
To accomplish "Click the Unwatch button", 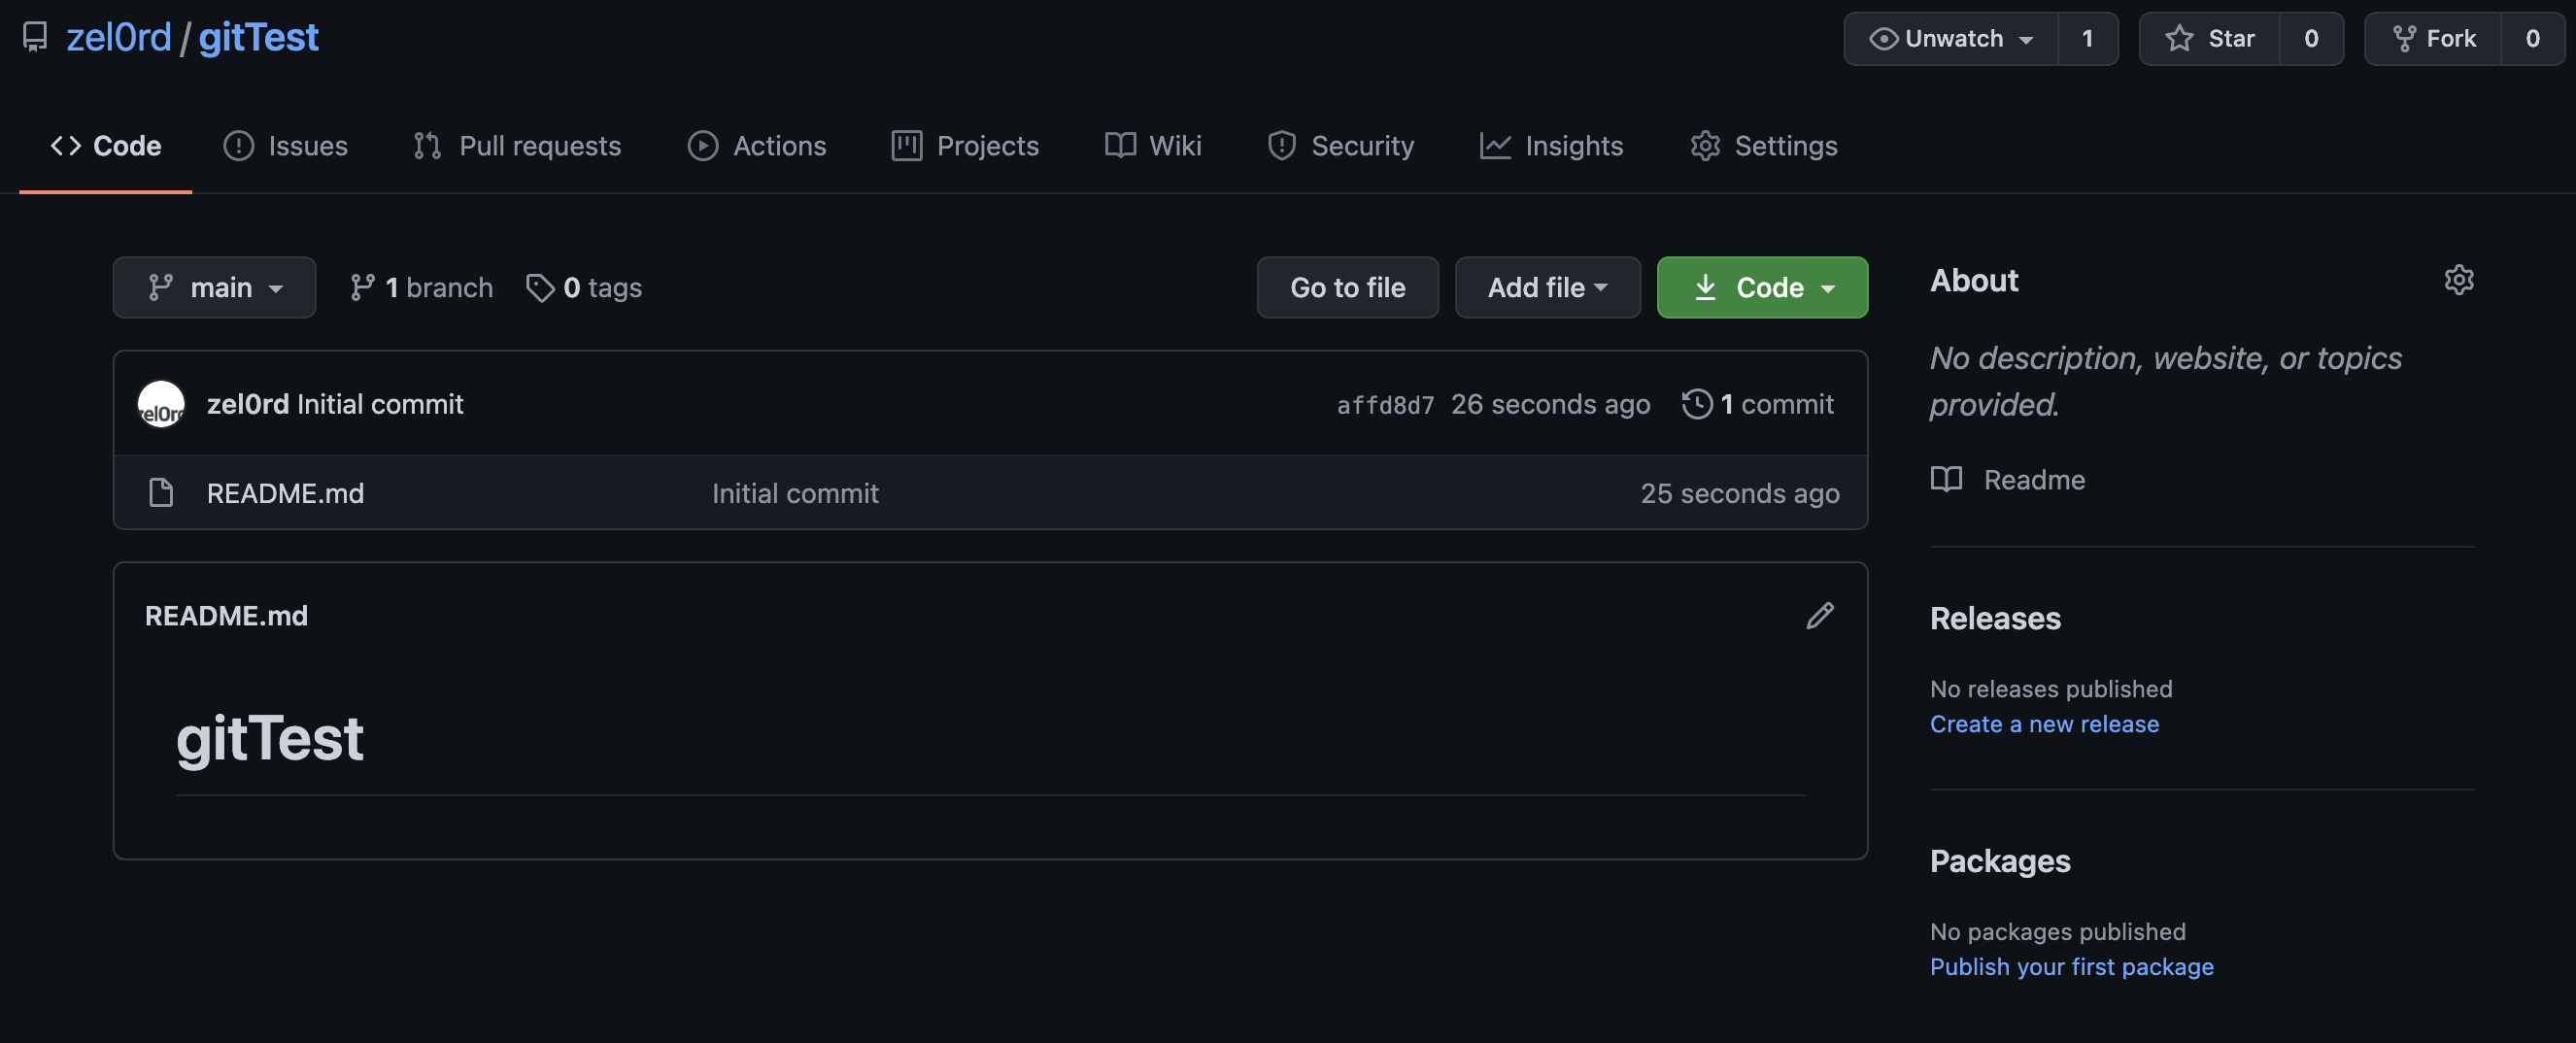I will [x=1951, y=38].
